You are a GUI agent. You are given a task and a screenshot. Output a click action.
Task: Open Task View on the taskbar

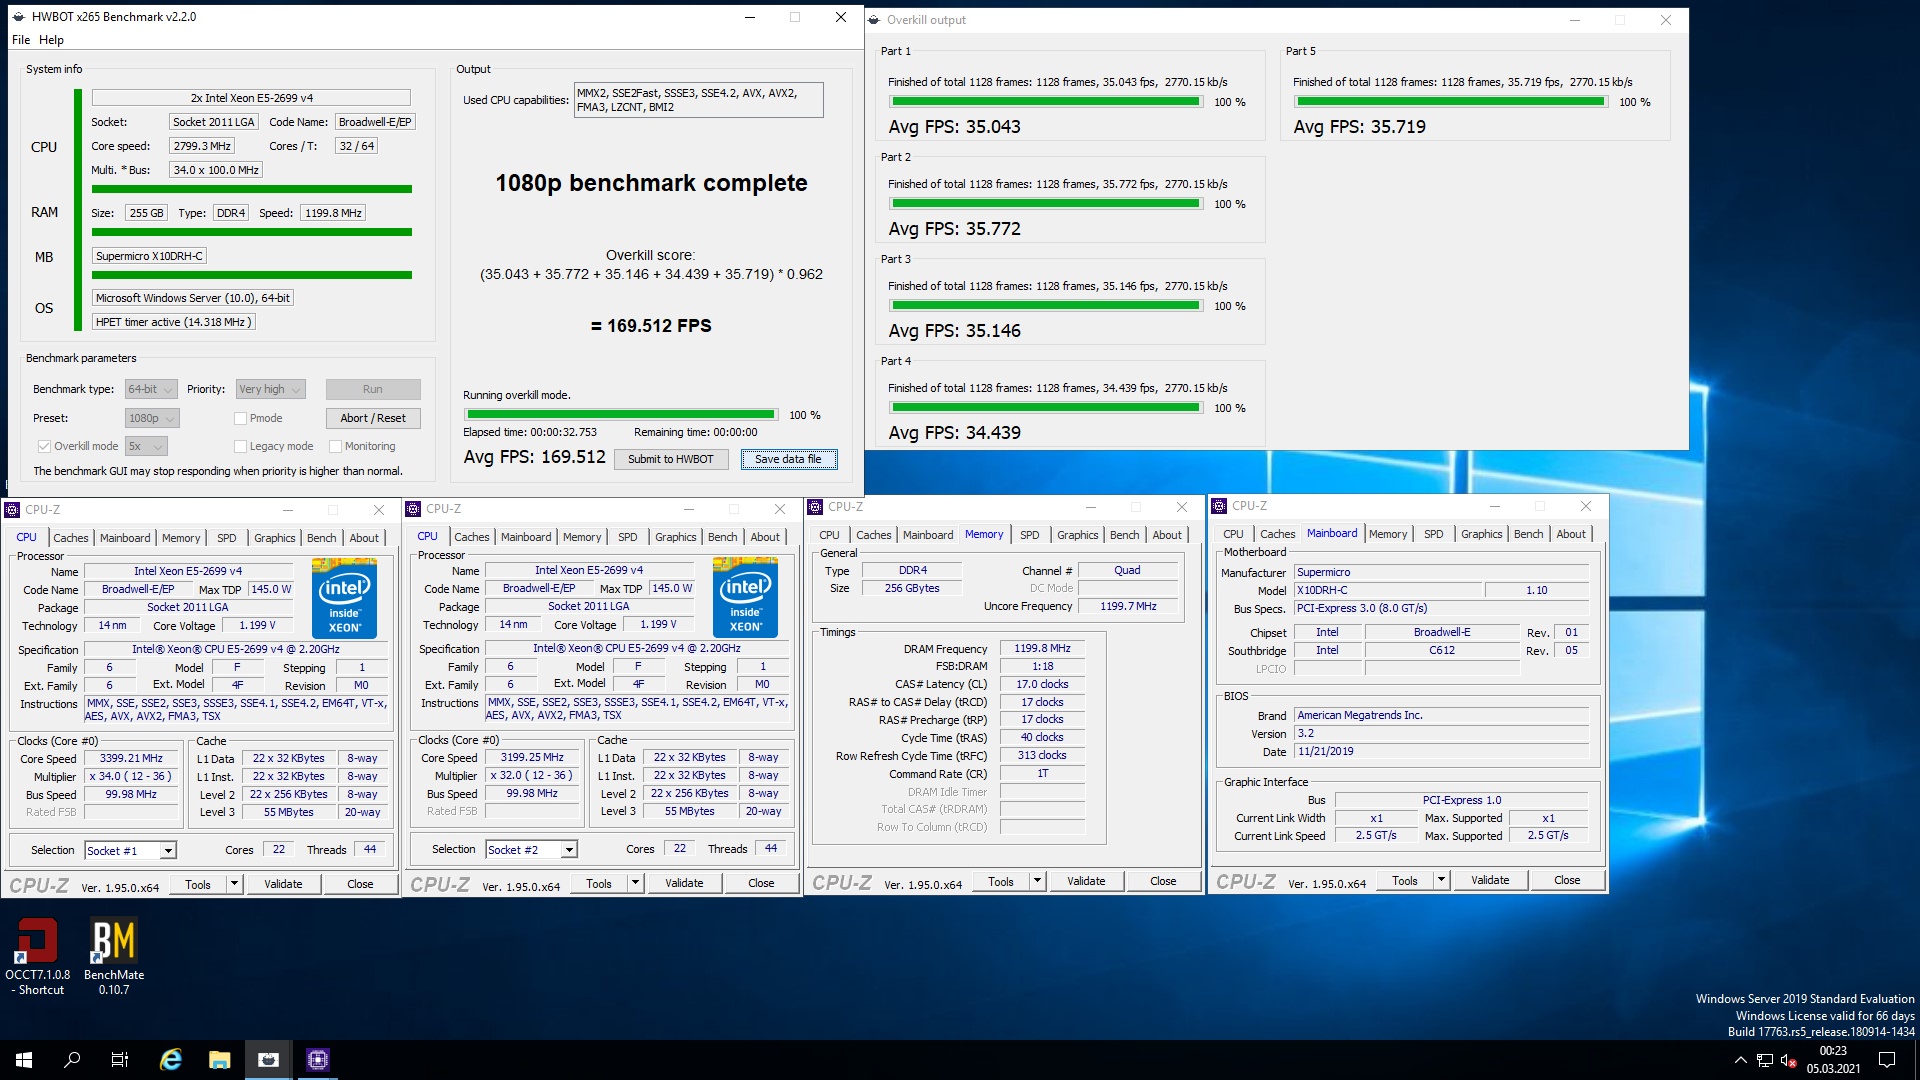tap(120, 1060)
